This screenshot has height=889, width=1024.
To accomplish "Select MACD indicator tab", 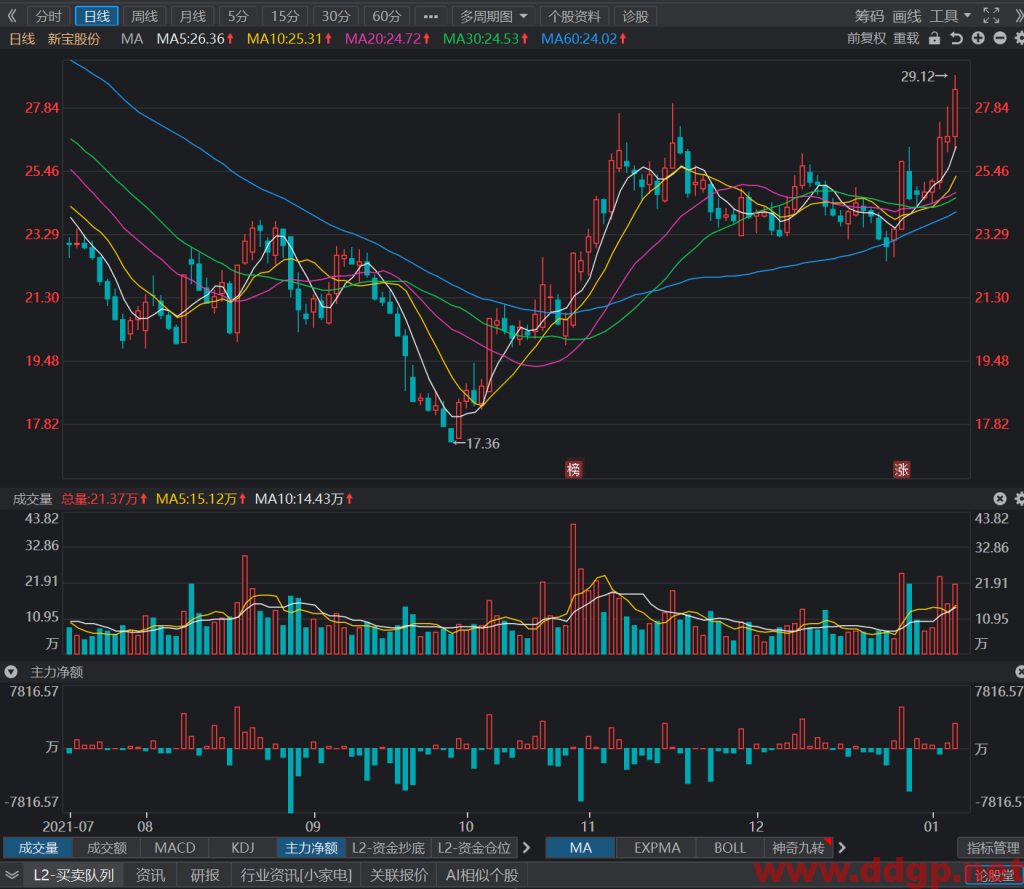I will (174, 848).
